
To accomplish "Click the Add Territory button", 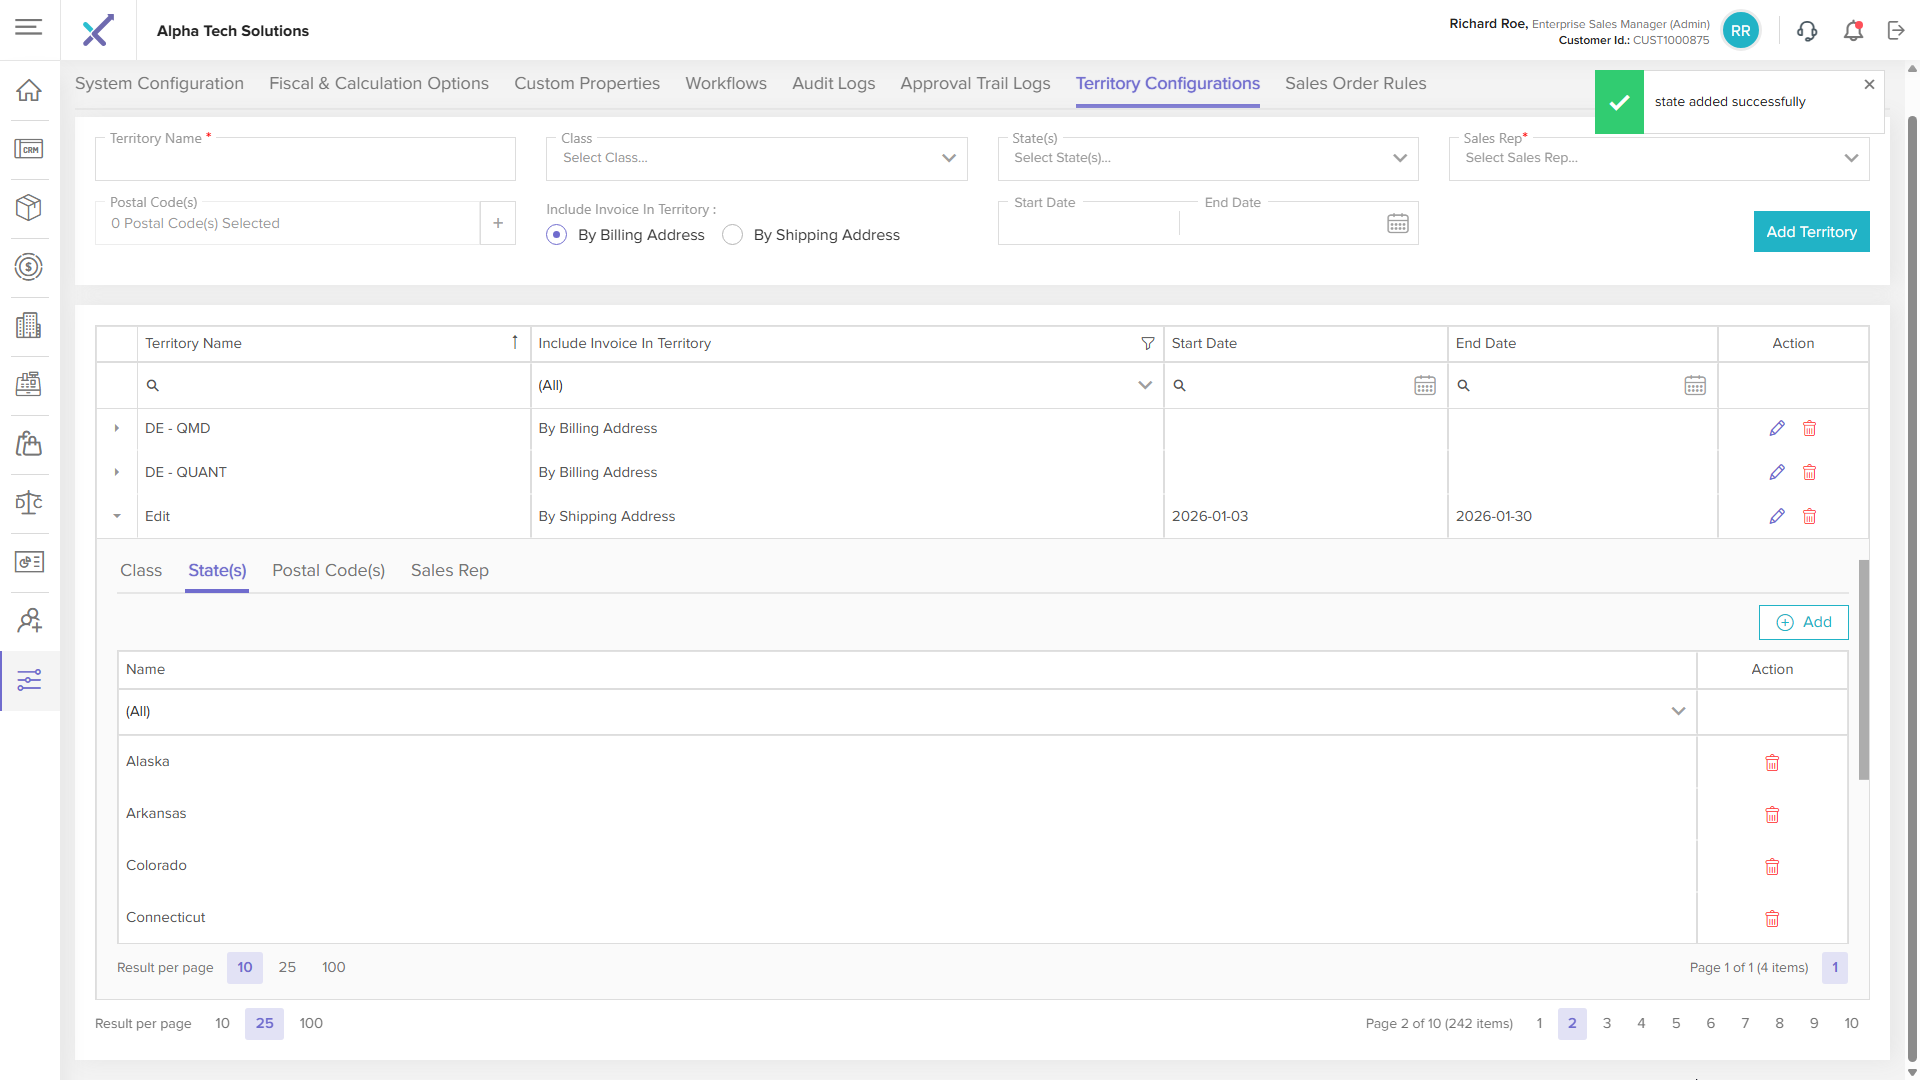I will [x=1810, y=232].
